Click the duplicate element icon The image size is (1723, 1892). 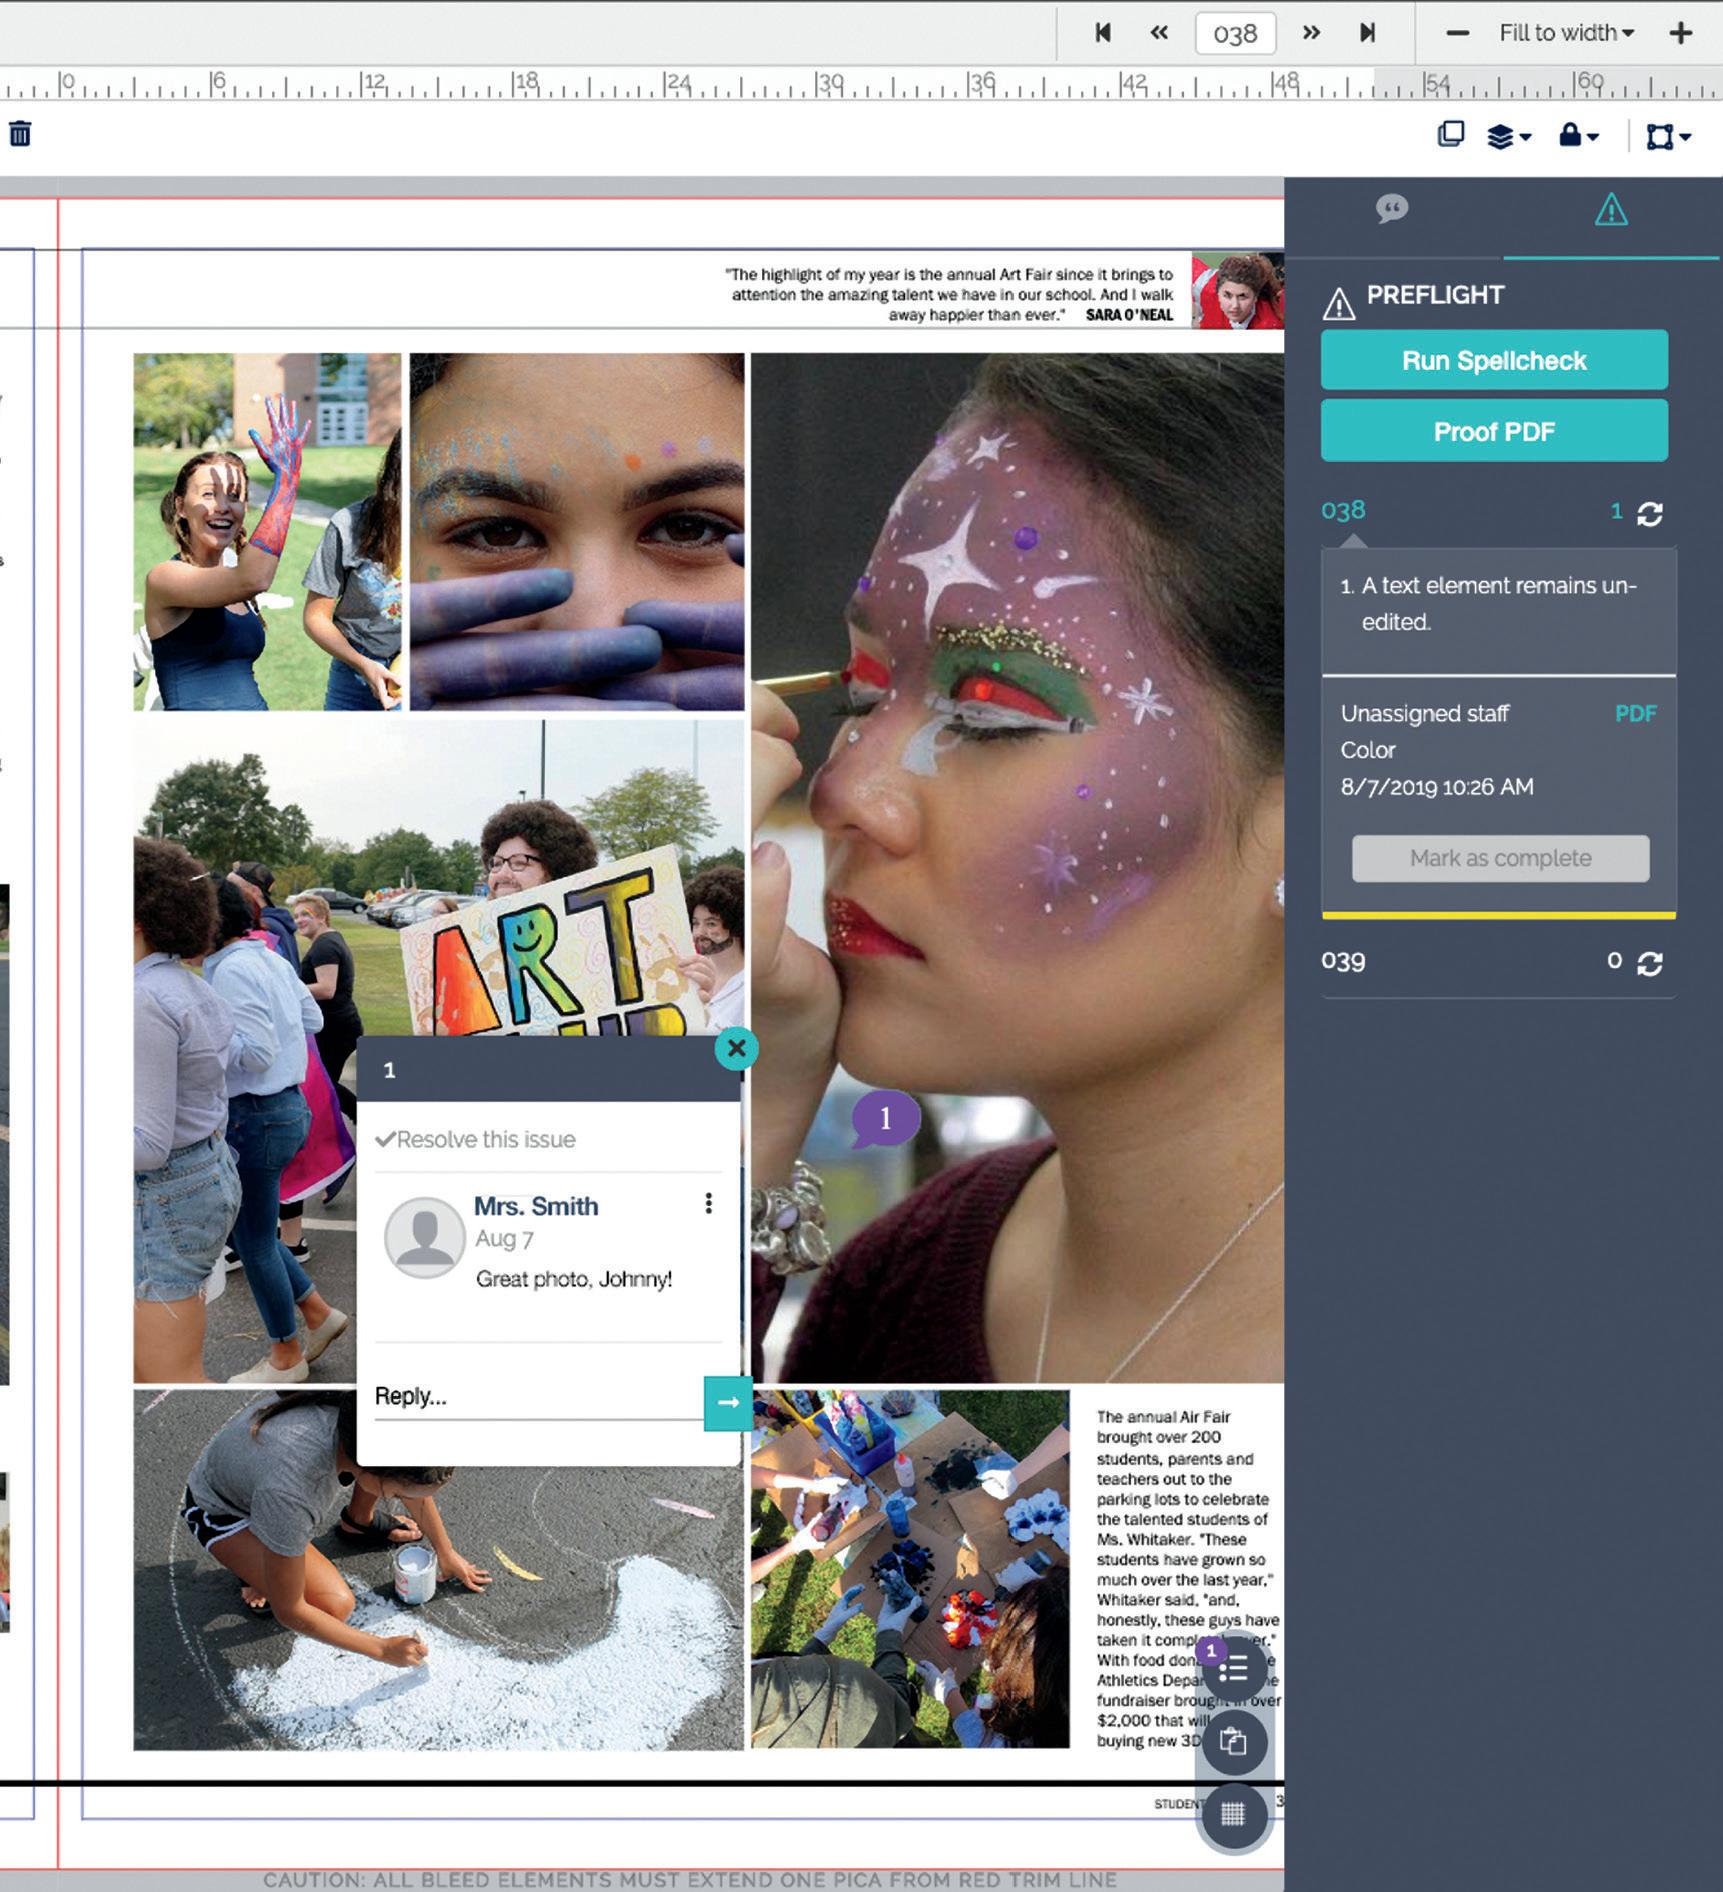[1450, 134]
